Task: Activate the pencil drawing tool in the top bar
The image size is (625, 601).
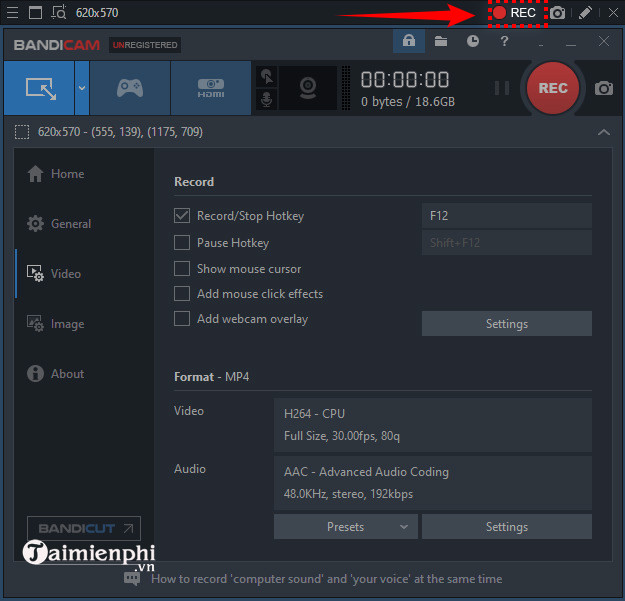Action: 585,13
